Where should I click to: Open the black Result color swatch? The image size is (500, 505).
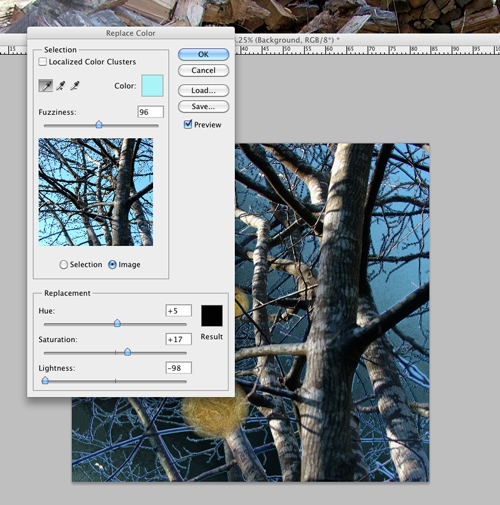pyautogui.click(x=212, y=315)
